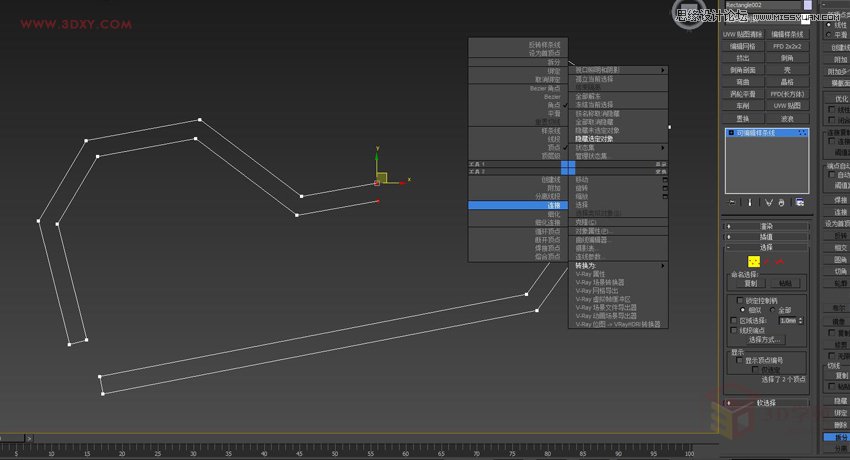Toggle the 区域选择 checkbox
Screen dimensions: 850x460
(733, 320)
